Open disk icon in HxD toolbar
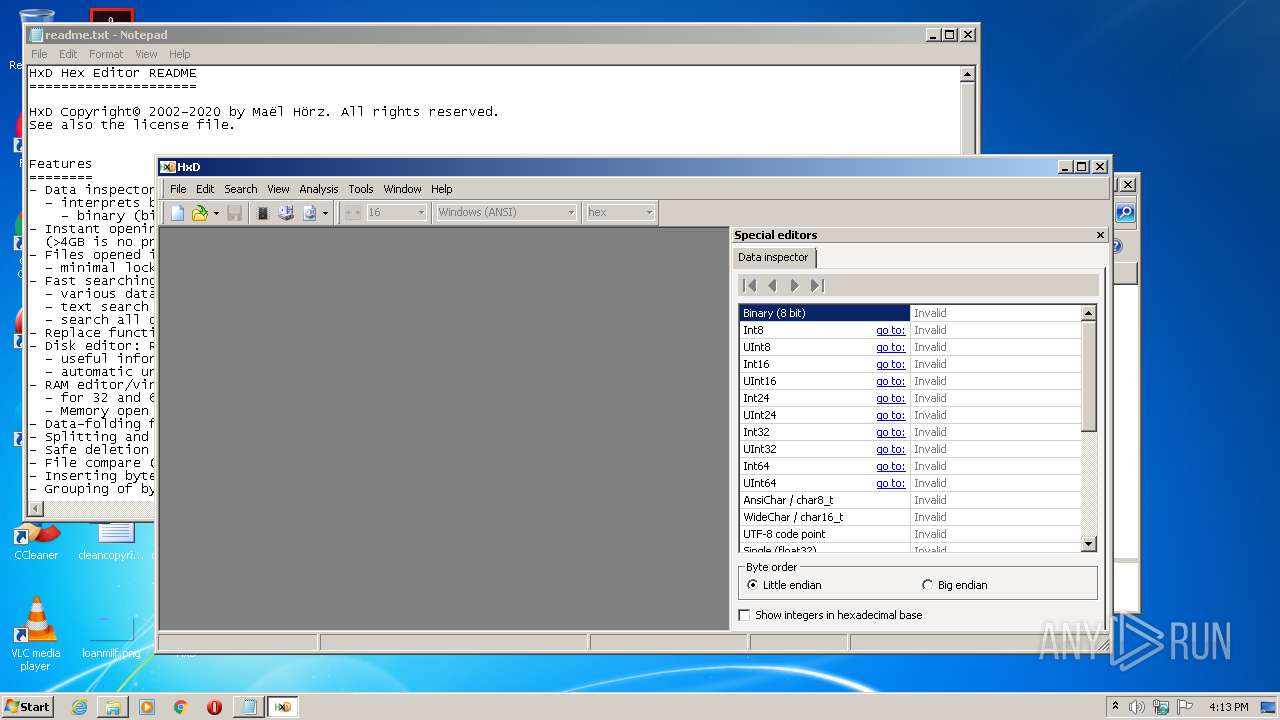The width and height of the screenshot is (1280, 720). click(x=286, y=213)
